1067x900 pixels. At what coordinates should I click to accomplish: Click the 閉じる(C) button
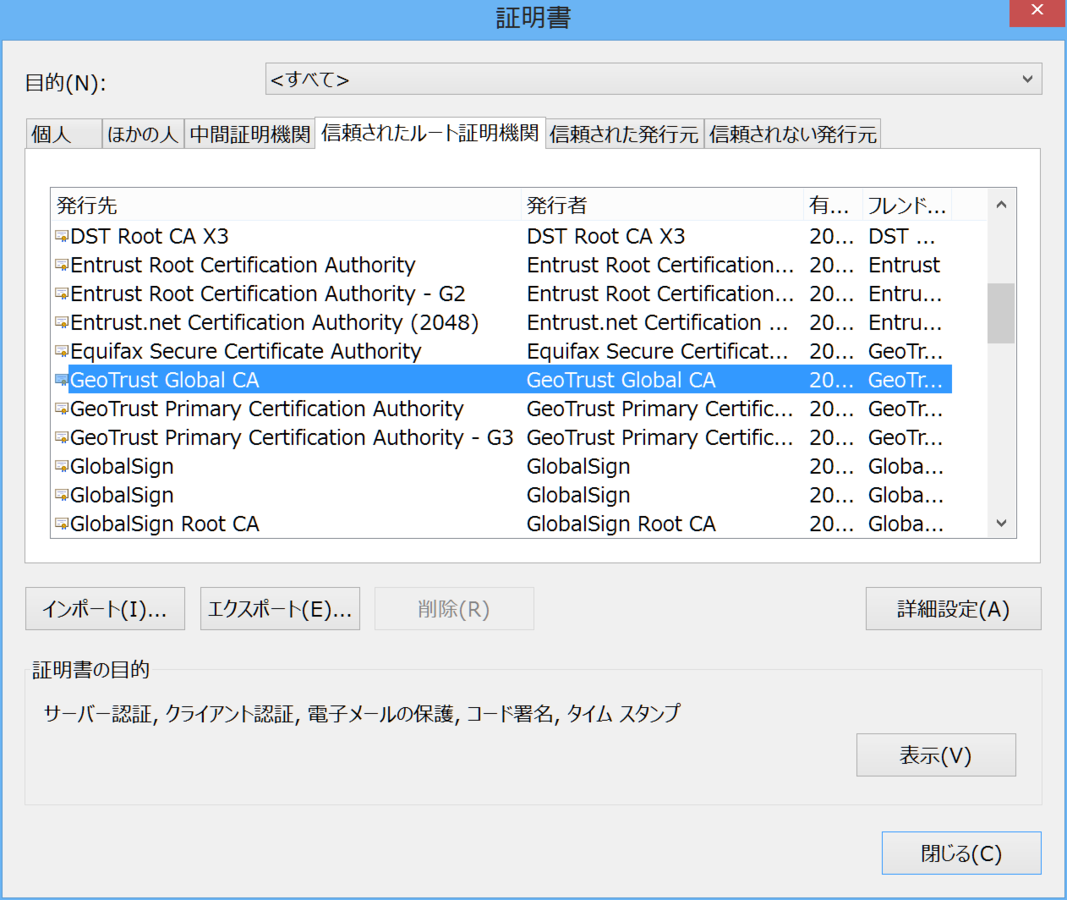click(x=962, y=853)
